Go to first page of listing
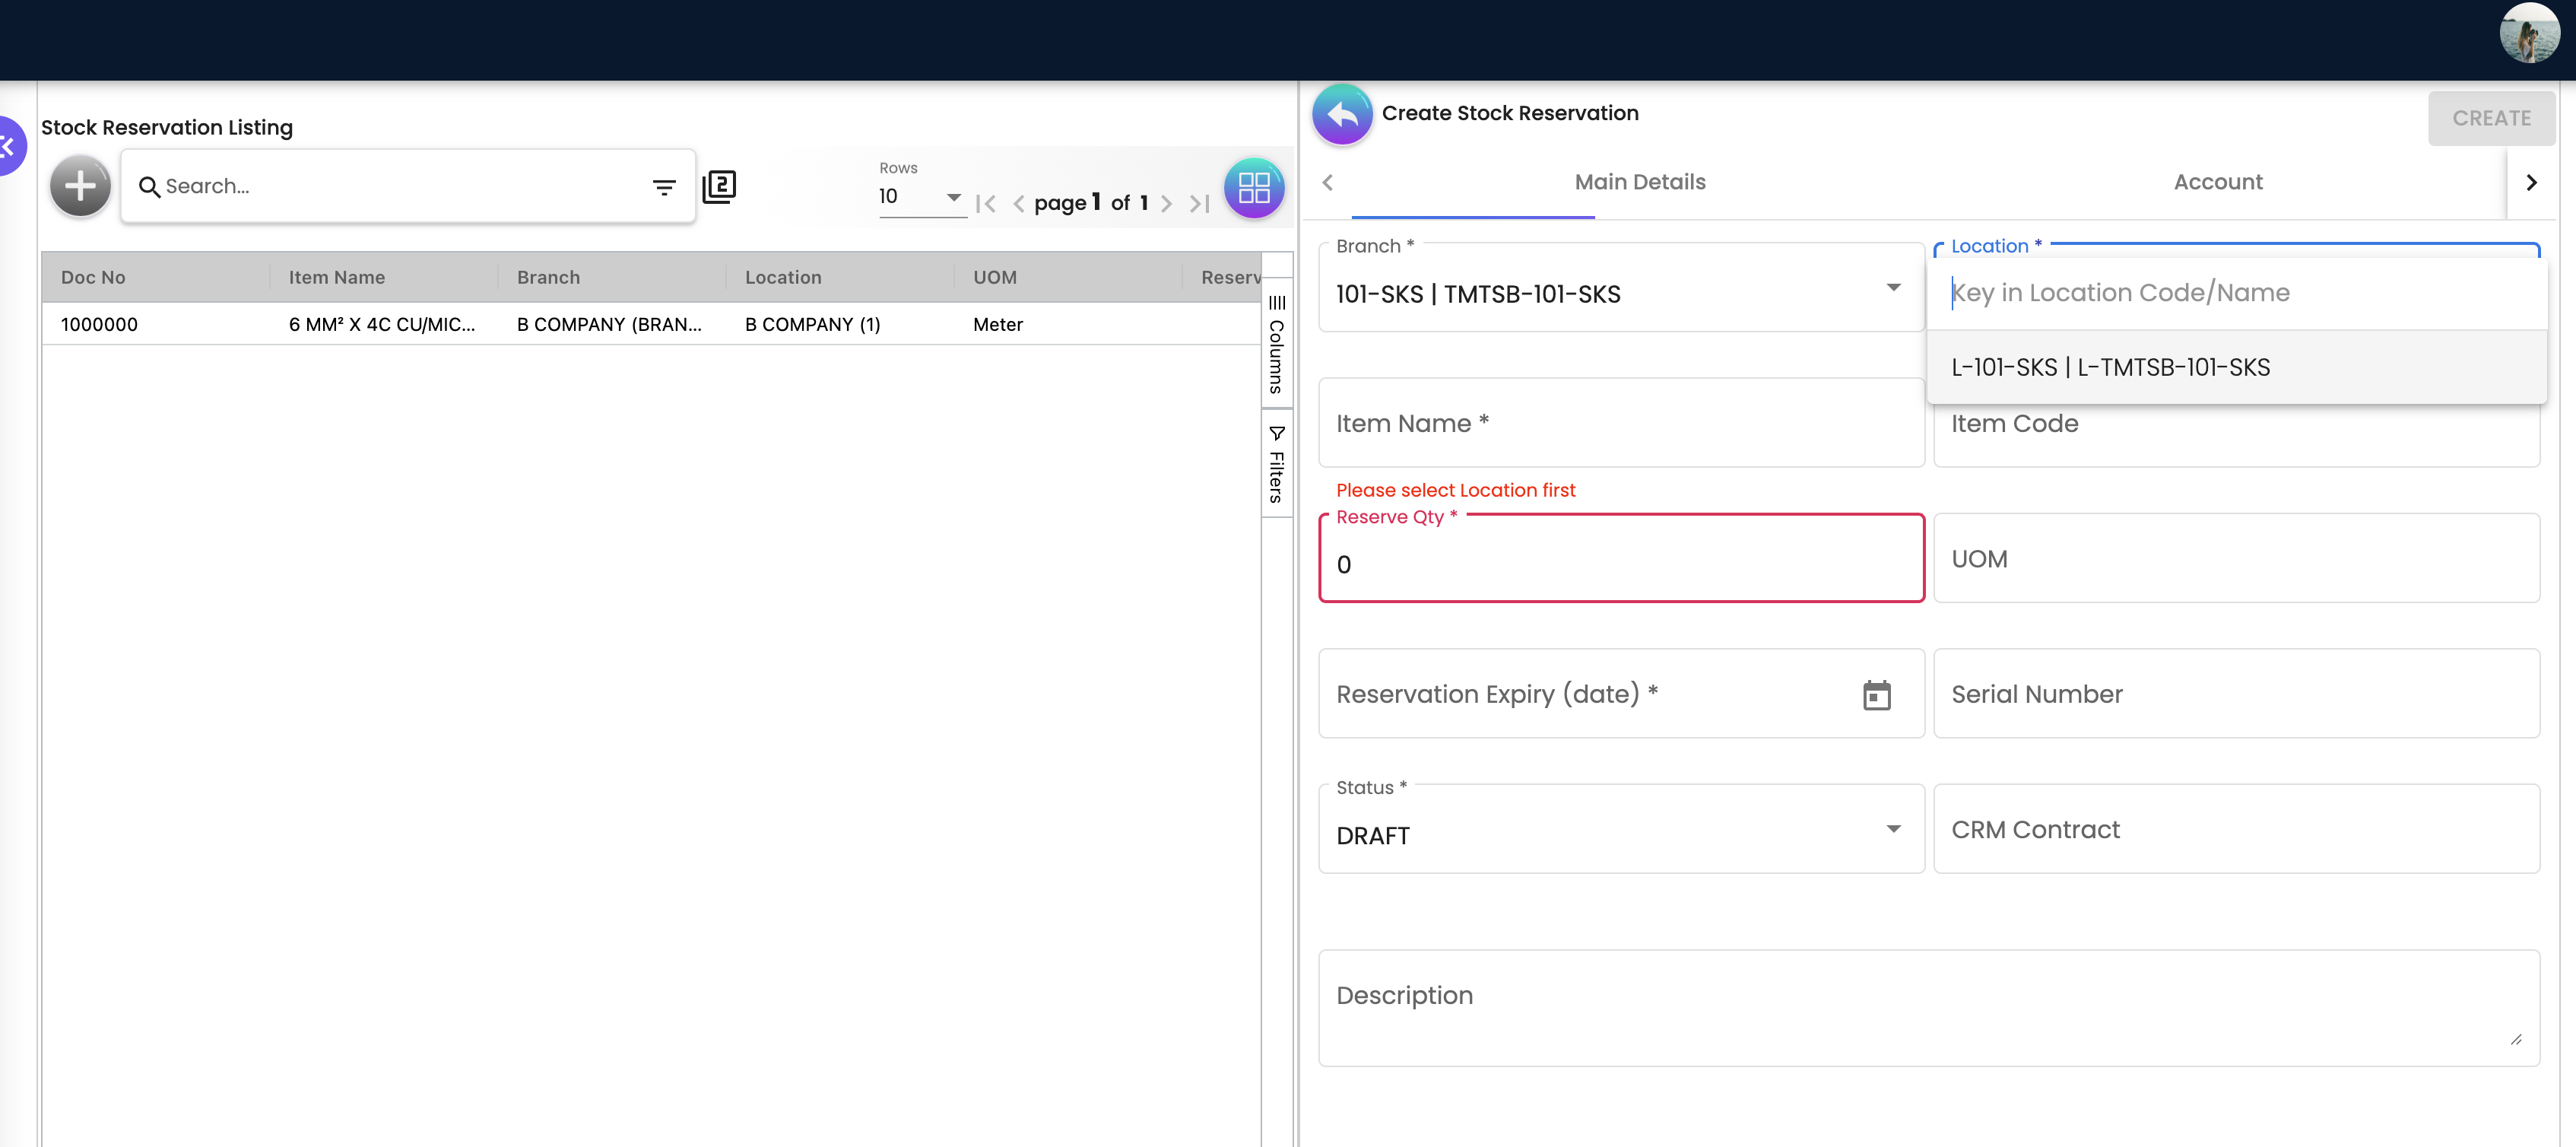 click(985, 204)
